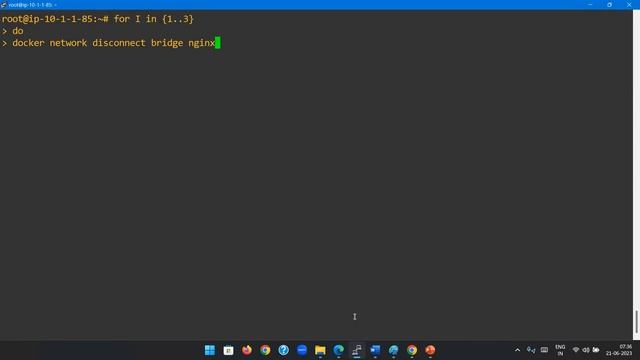
Task: Open the blue round app beside Get Help
Action: tap(302, 350)
